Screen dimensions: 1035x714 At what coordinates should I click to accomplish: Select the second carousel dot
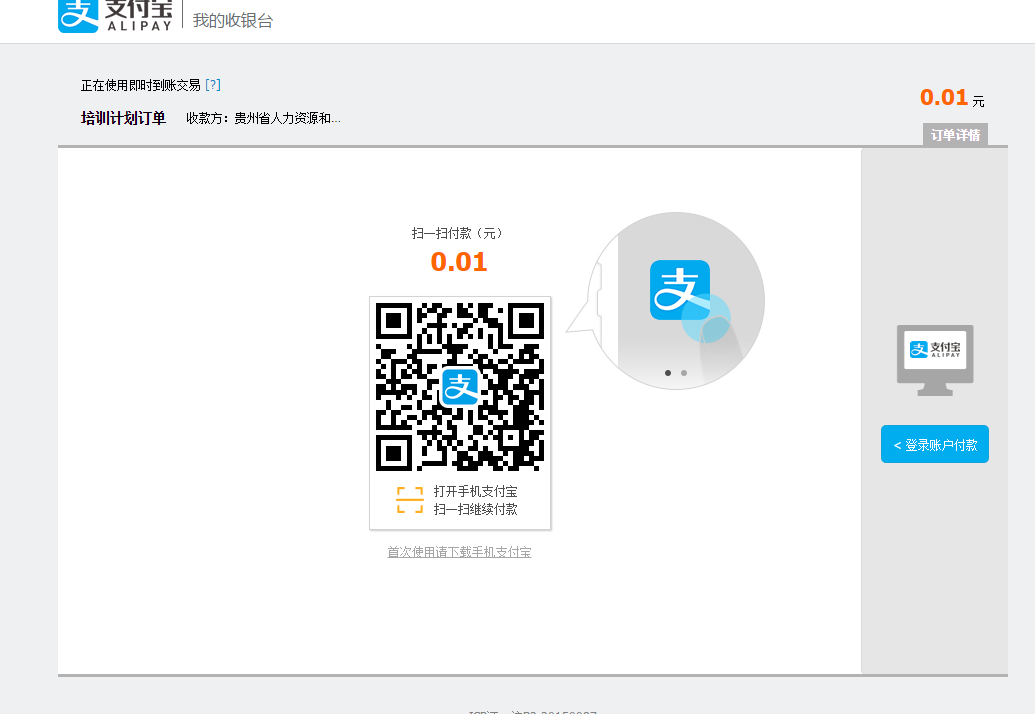pyautogui.click(x=684, y=373)
